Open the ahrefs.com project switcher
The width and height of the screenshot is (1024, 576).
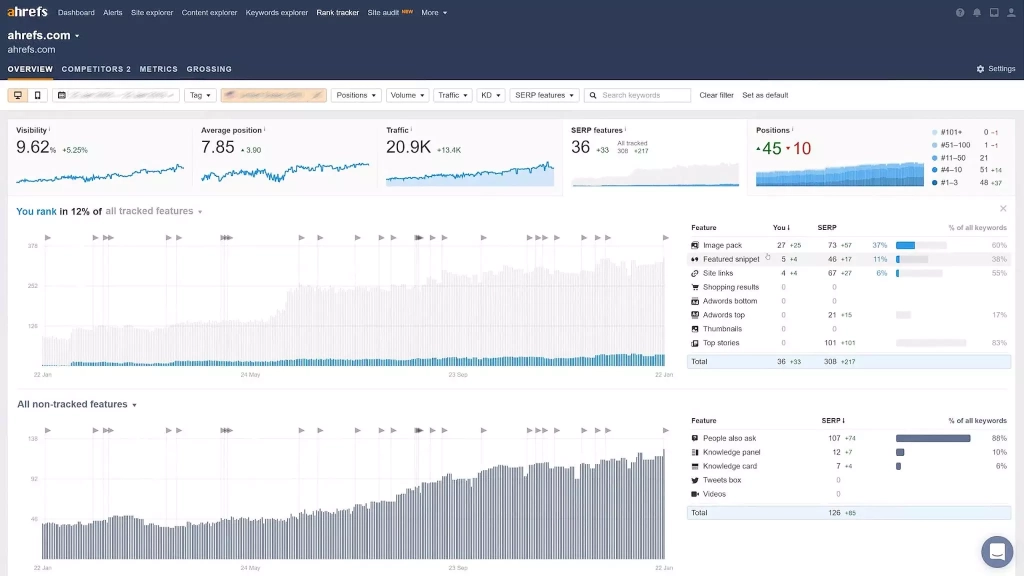43,35
